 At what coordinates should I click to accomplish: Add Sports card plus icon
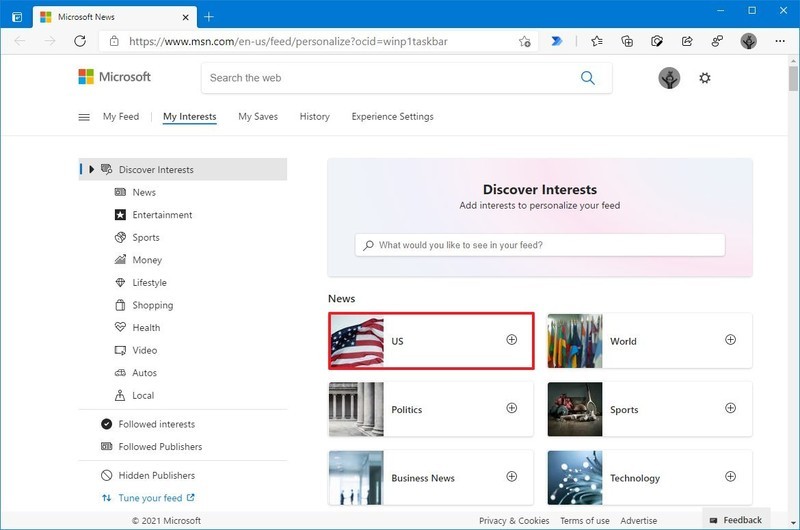click(x=731, y=408)
